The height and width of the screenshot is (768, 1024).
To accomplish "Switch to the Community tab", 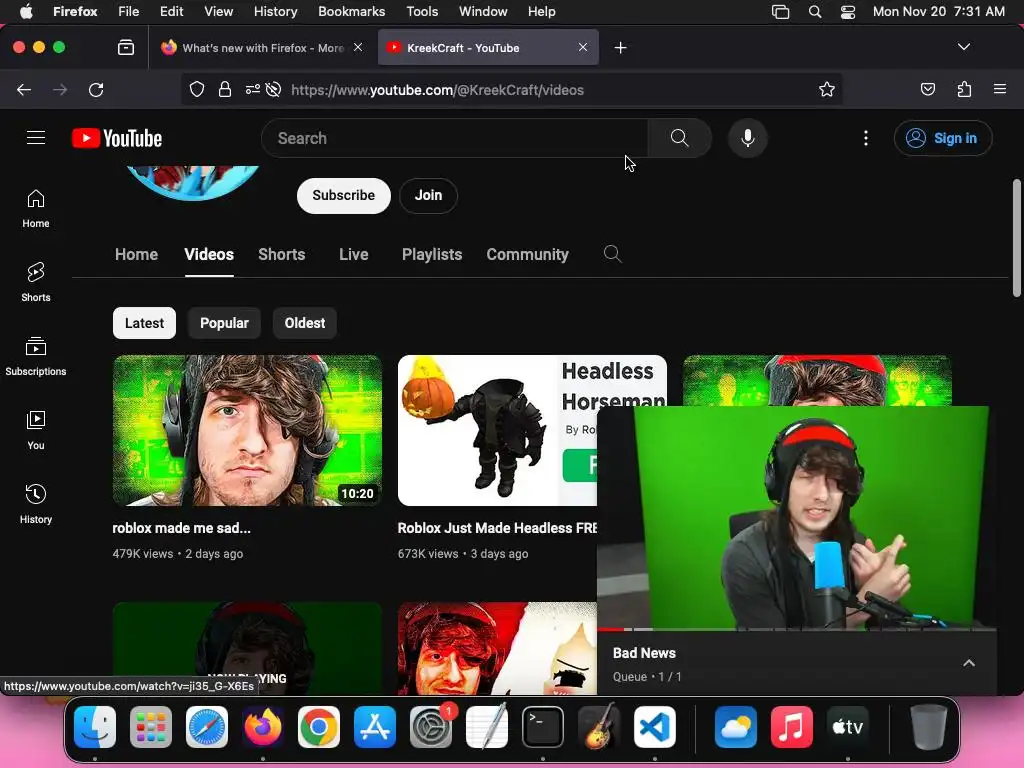I will coord(528,255).
